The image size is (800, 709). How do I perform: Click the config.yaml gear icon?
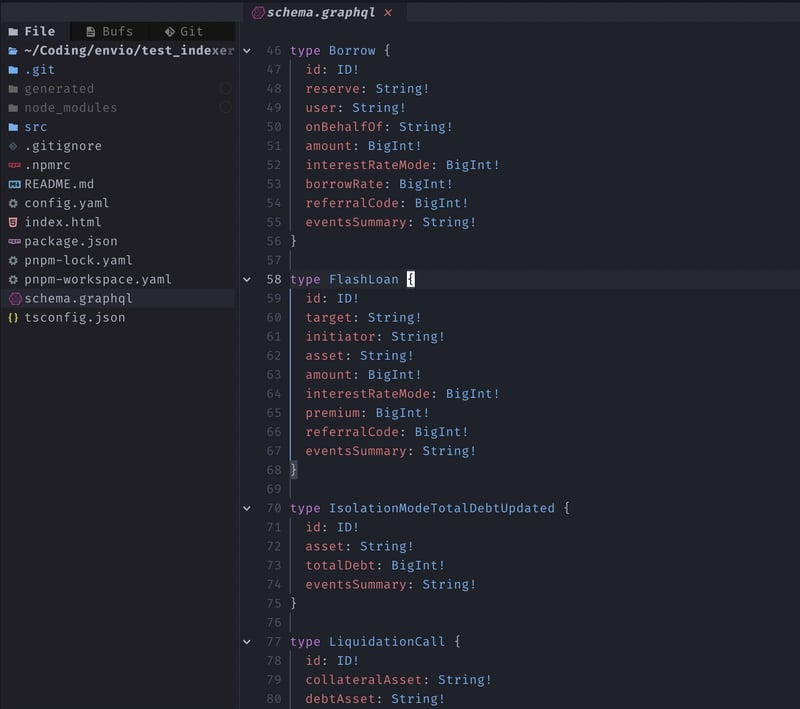tap(13, 203)
